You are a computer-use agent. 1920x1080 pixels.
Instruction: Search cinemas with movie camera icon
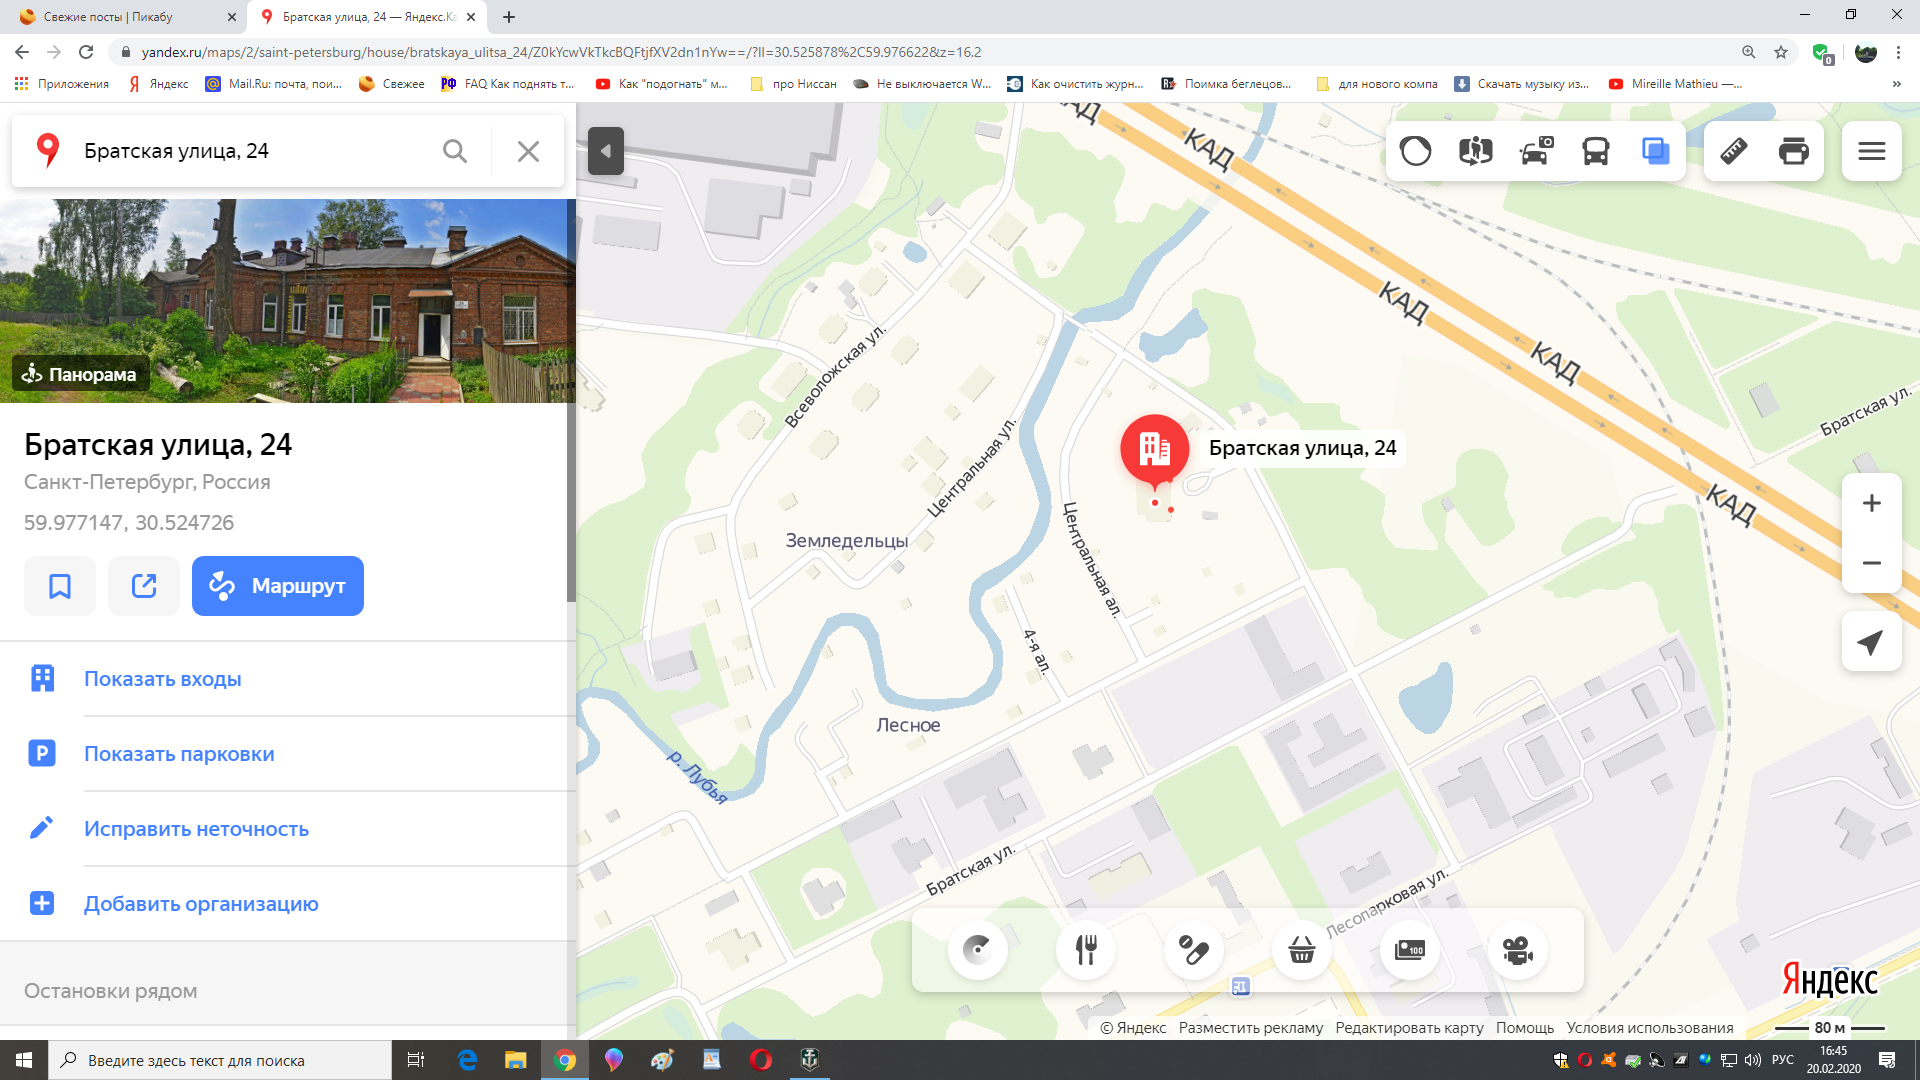(1517, 950)
